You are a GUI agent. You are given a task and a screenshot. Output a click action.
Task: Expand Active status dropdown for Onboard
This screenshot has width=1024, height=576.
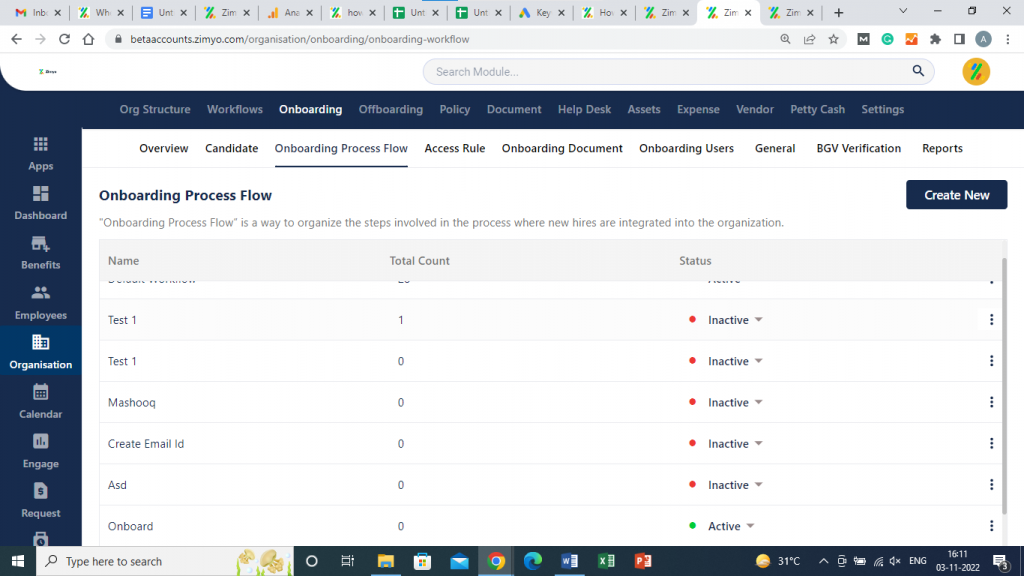pos(750,526)
